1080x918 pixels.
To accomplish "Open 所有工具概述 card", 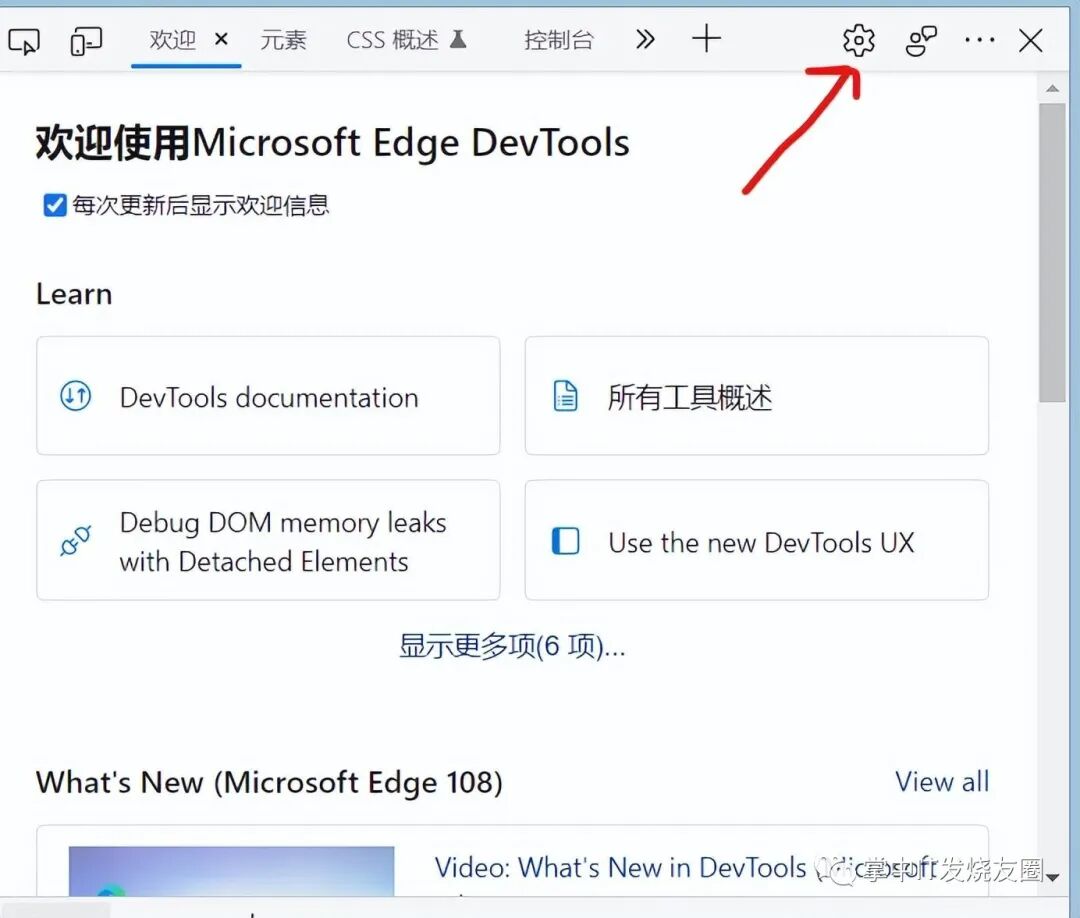I will tap(756, 396).
